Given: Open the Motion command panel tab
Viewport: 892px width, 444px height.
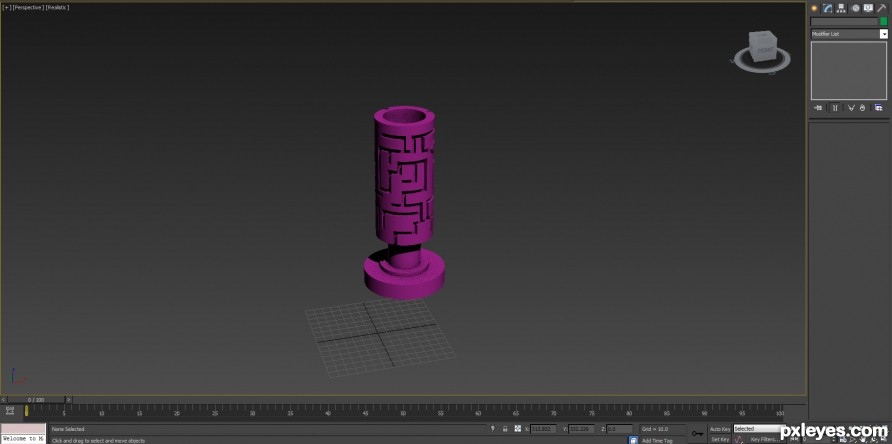Looking at the screenshot, I should [855, 8].
